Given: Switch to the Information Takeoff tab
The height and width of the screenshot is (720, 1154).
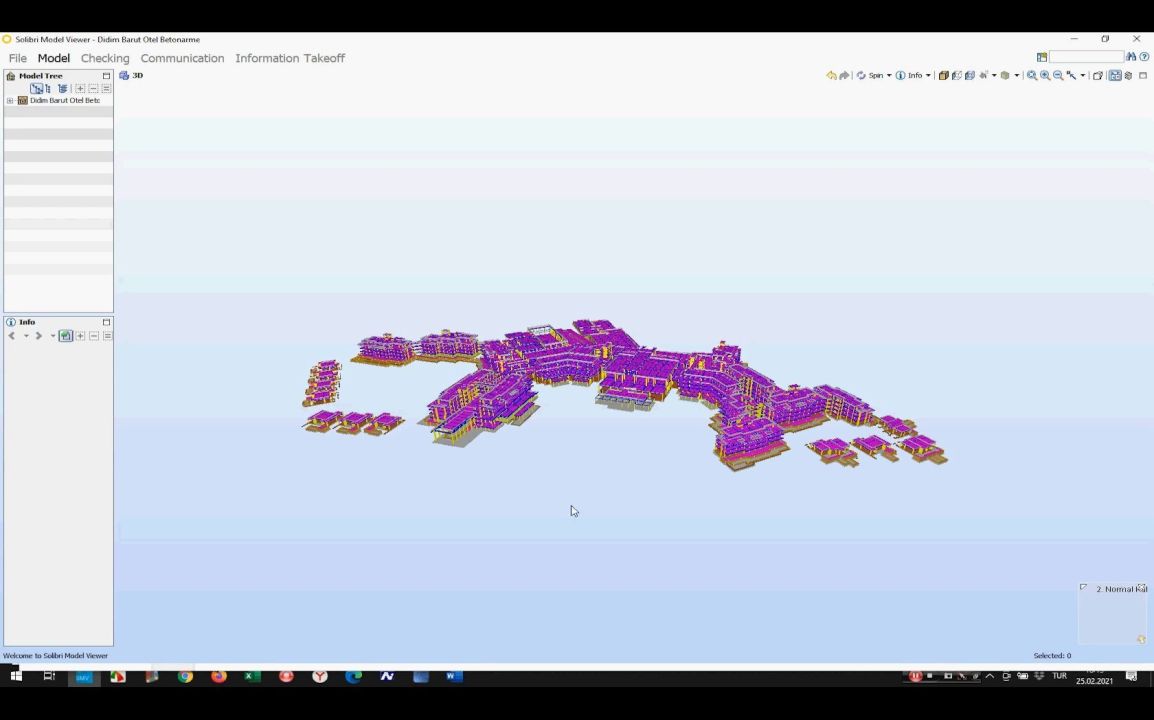Looking at the screenshot, I should pos(290,58).
